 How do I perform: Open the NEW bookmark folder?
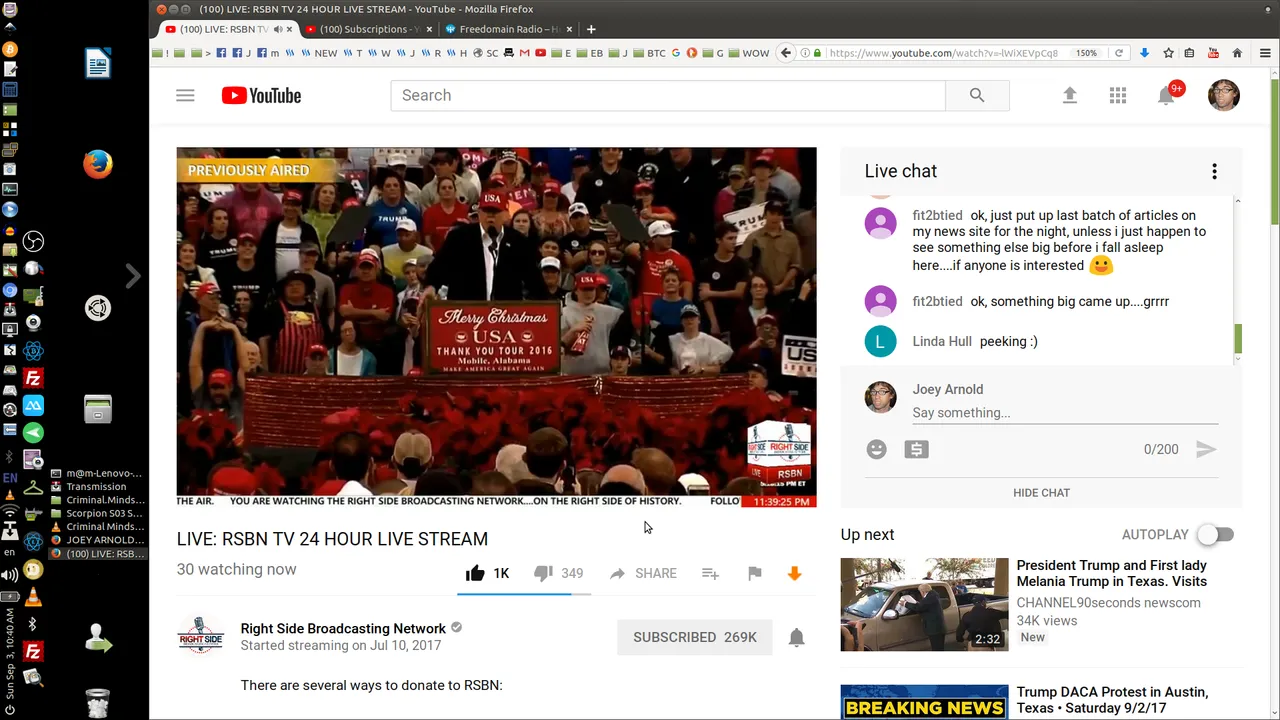coord(319,53)
